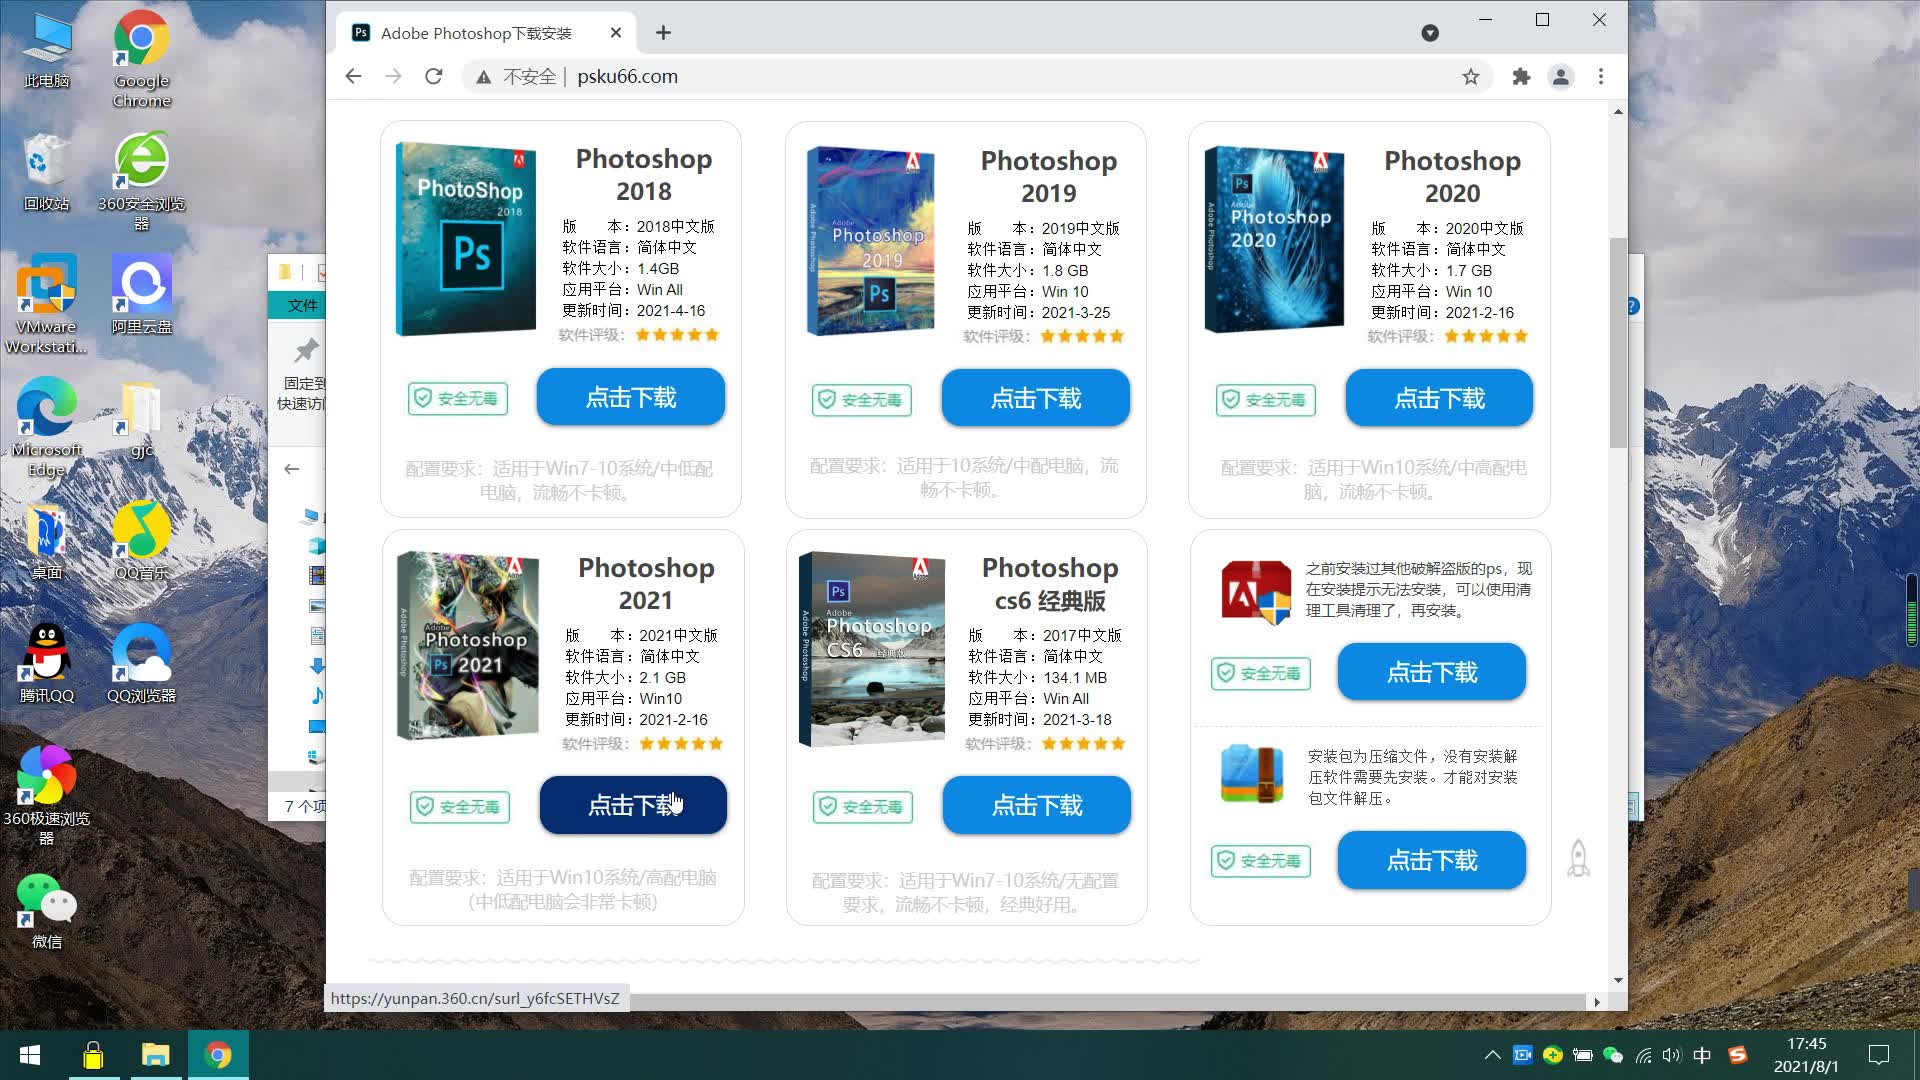Click the page's vertical scrollbar thumb

[x=1618, y=342]
